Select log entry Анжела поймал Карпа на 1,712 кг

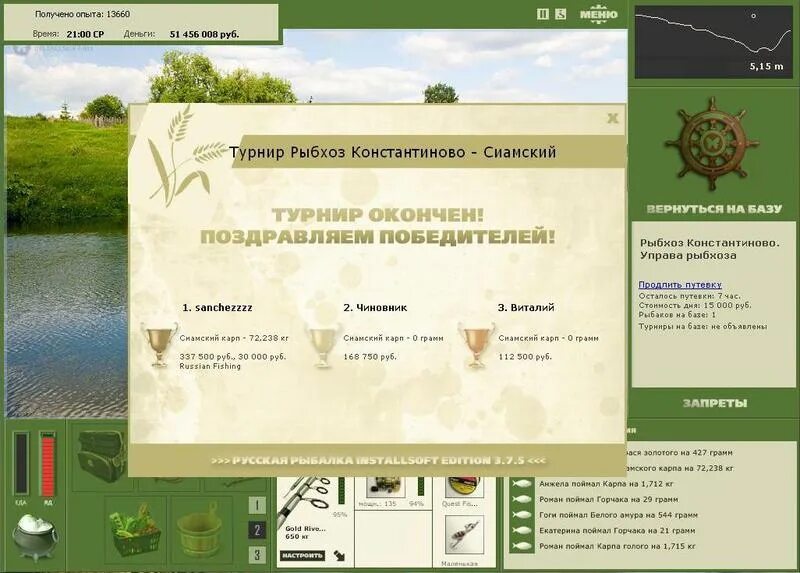coord(606,484)
